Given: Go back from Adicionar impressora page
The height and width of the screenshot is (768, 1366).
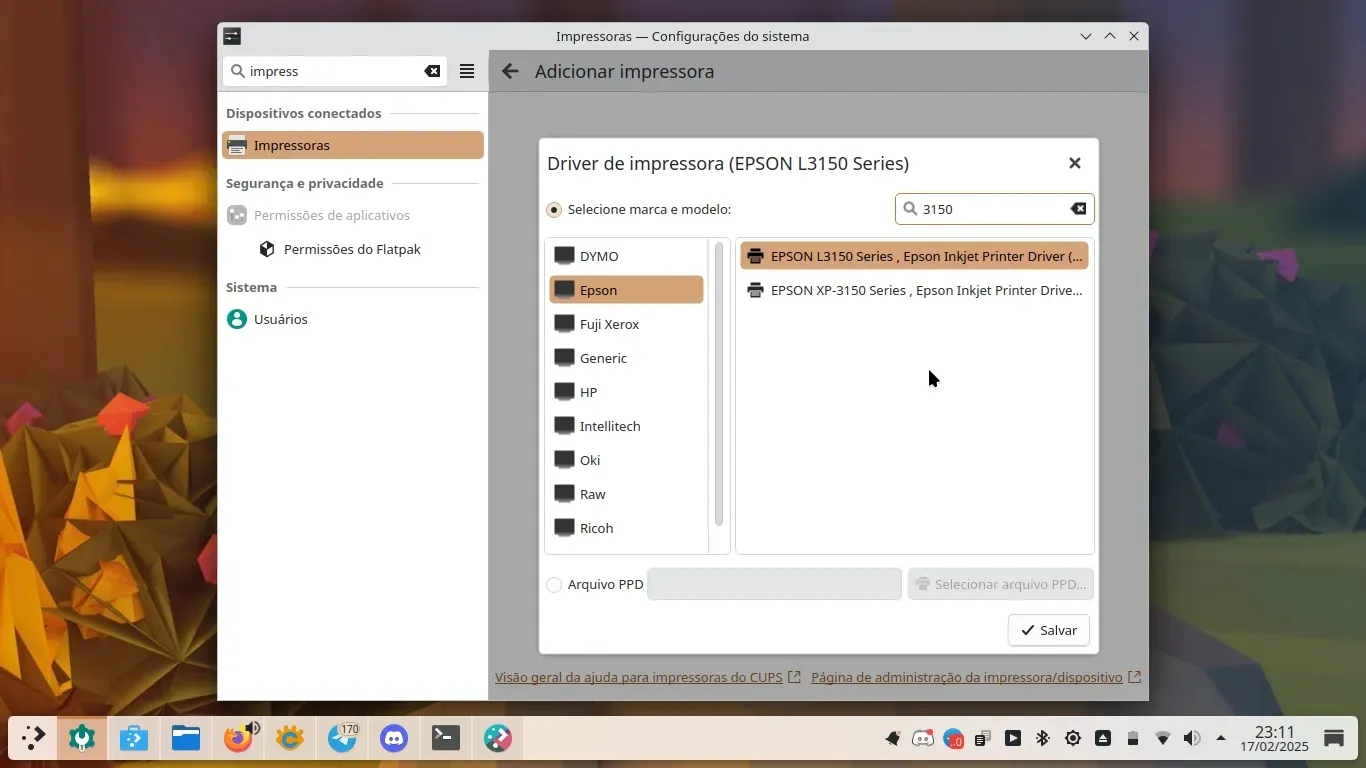Looking at the screenshot, I should tap(510, 71).
